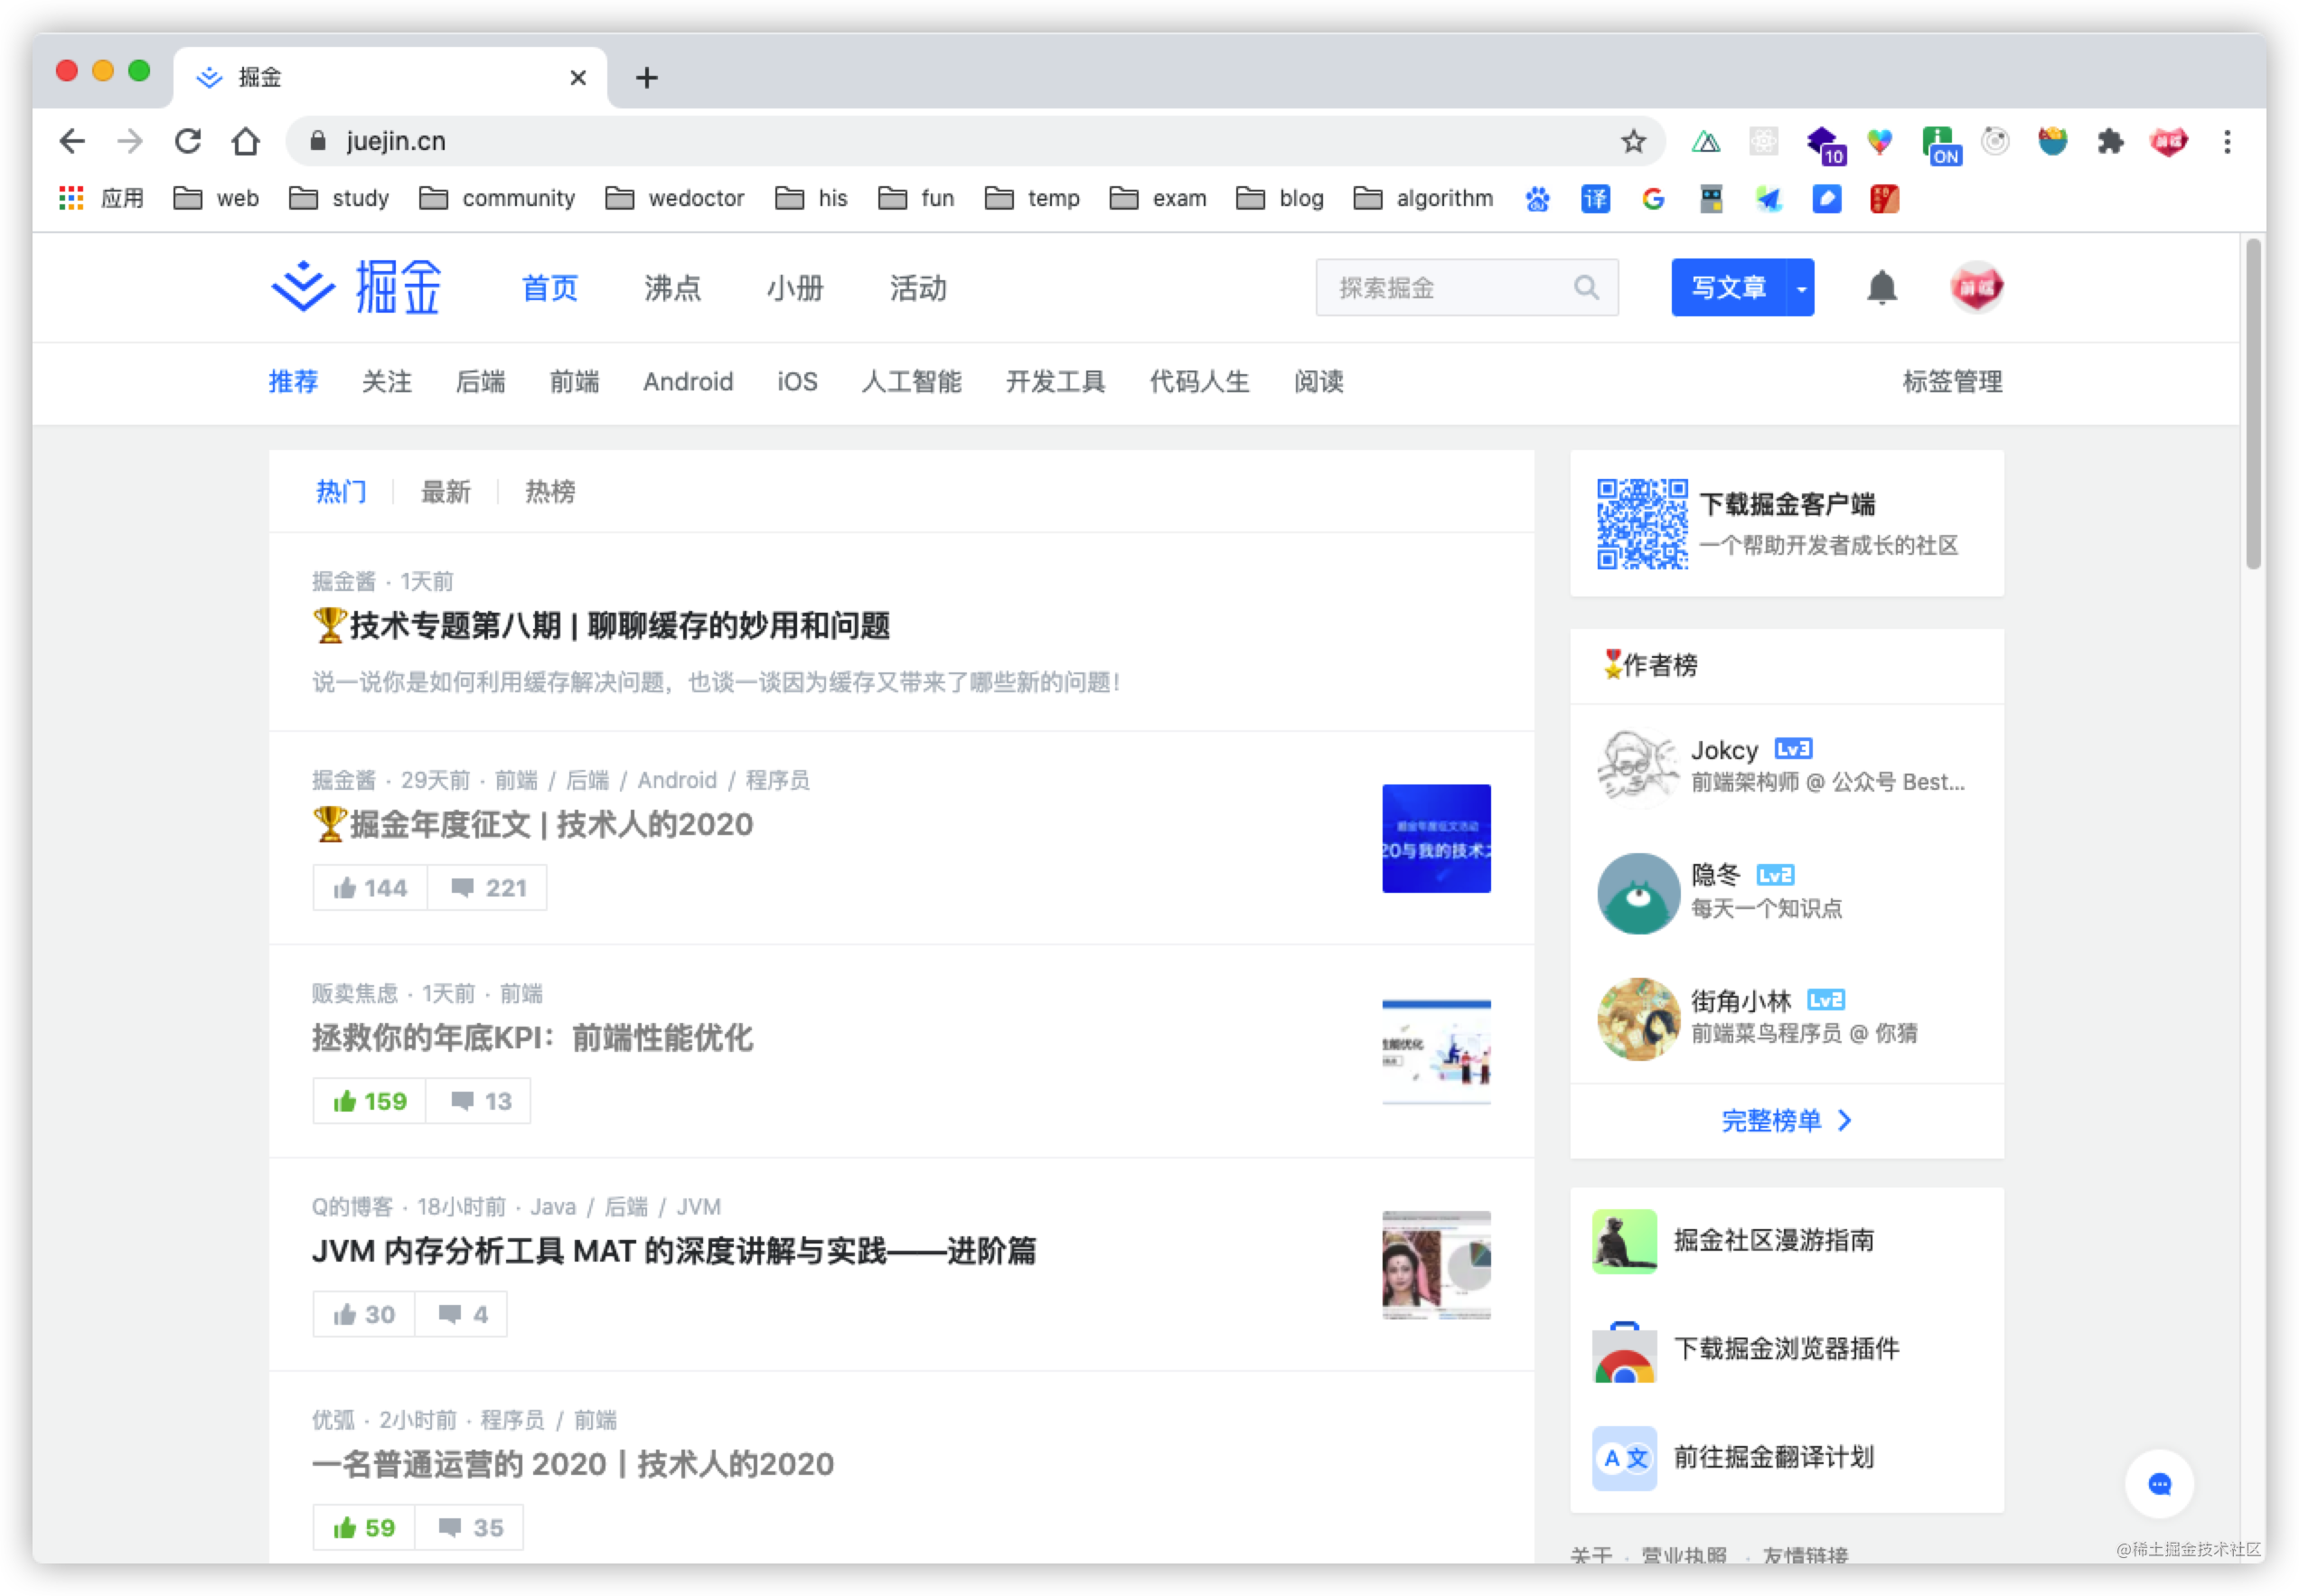Select the 人工智能 category tab
The height and width of the screenshot is (1596, 2299).
pyautogui.click(x=911, y=381)
